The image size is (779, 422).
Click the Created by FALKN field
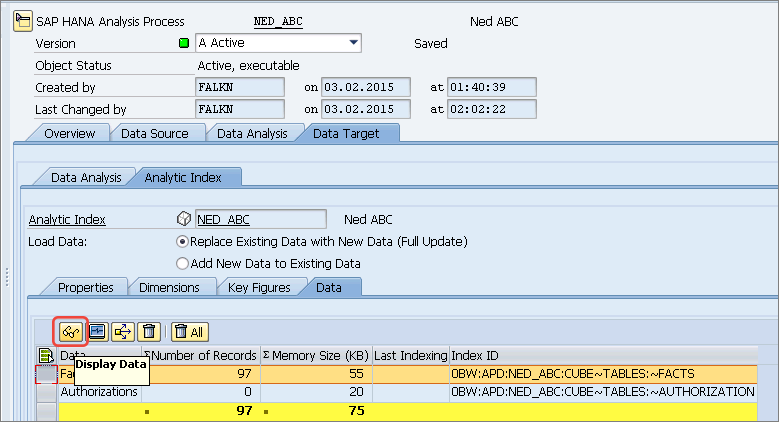coord(240,87)
